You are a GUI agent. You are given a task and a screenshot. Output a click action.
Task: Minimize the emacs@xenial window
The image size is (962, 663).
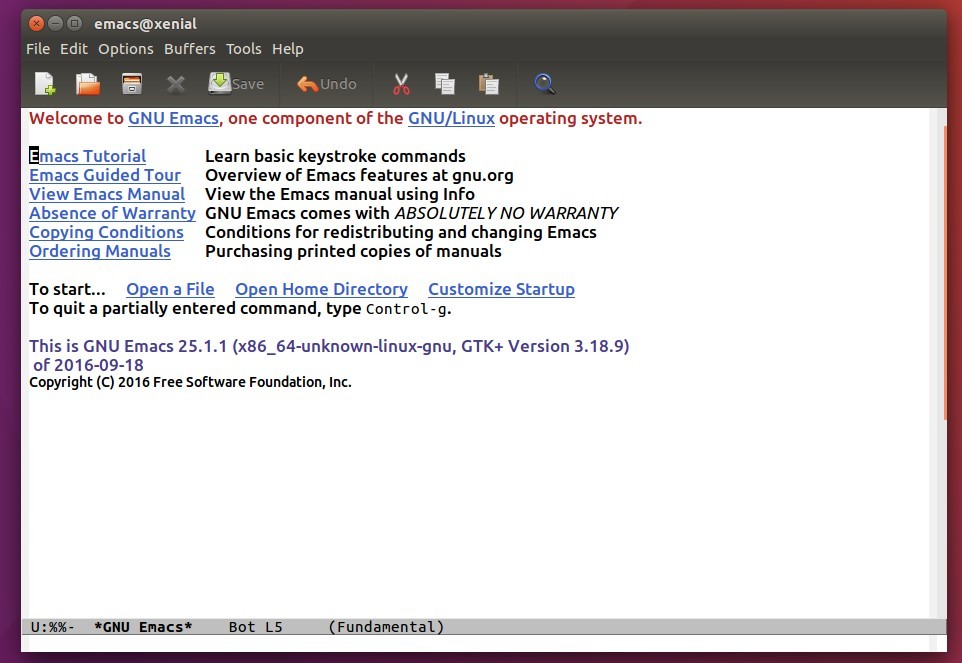55,24
